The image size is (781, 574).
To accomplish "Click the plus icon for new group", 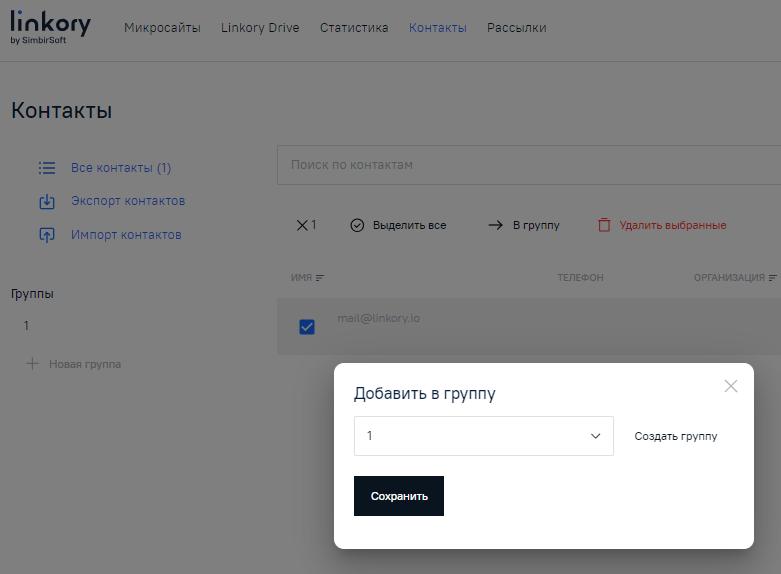I will point(32,364).
